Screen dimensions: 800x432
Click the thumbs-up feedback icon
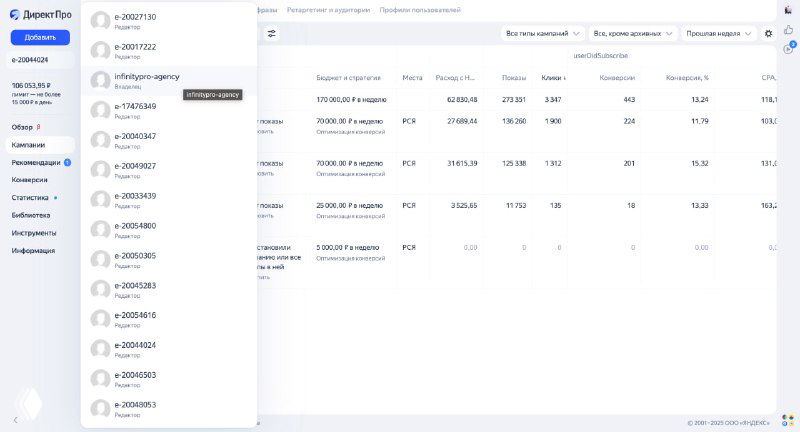pyautogui.click(x=788, y=29)
